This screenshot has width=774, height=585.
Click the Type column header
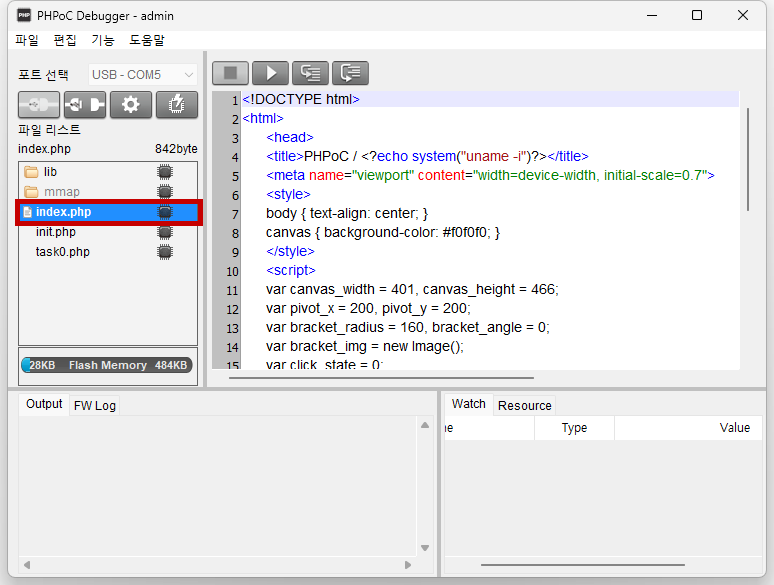pos(575,428)
